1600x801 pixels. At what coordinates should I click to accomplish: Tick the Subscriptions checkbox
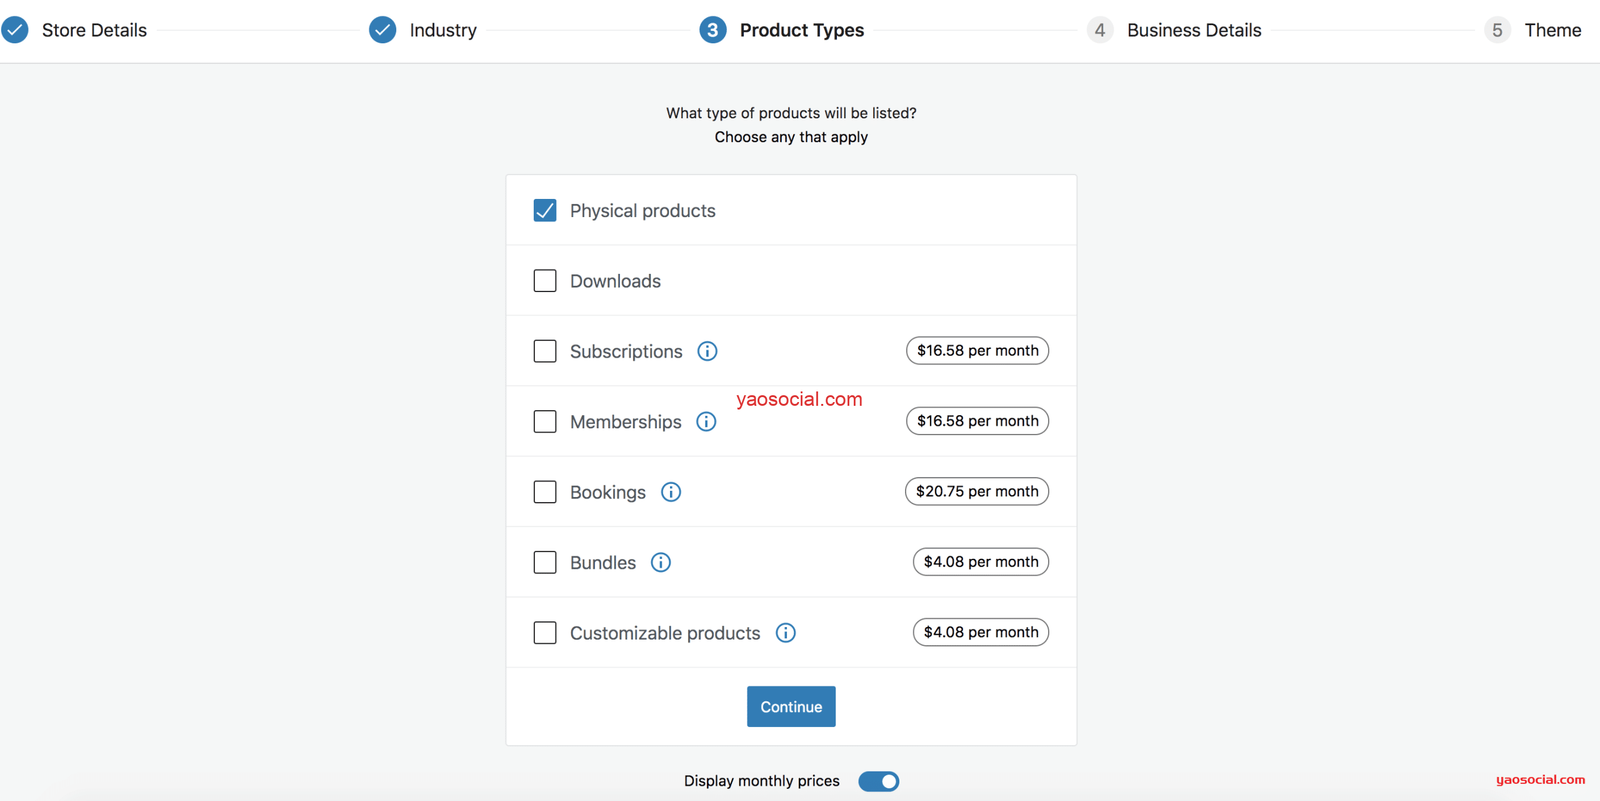545,351
